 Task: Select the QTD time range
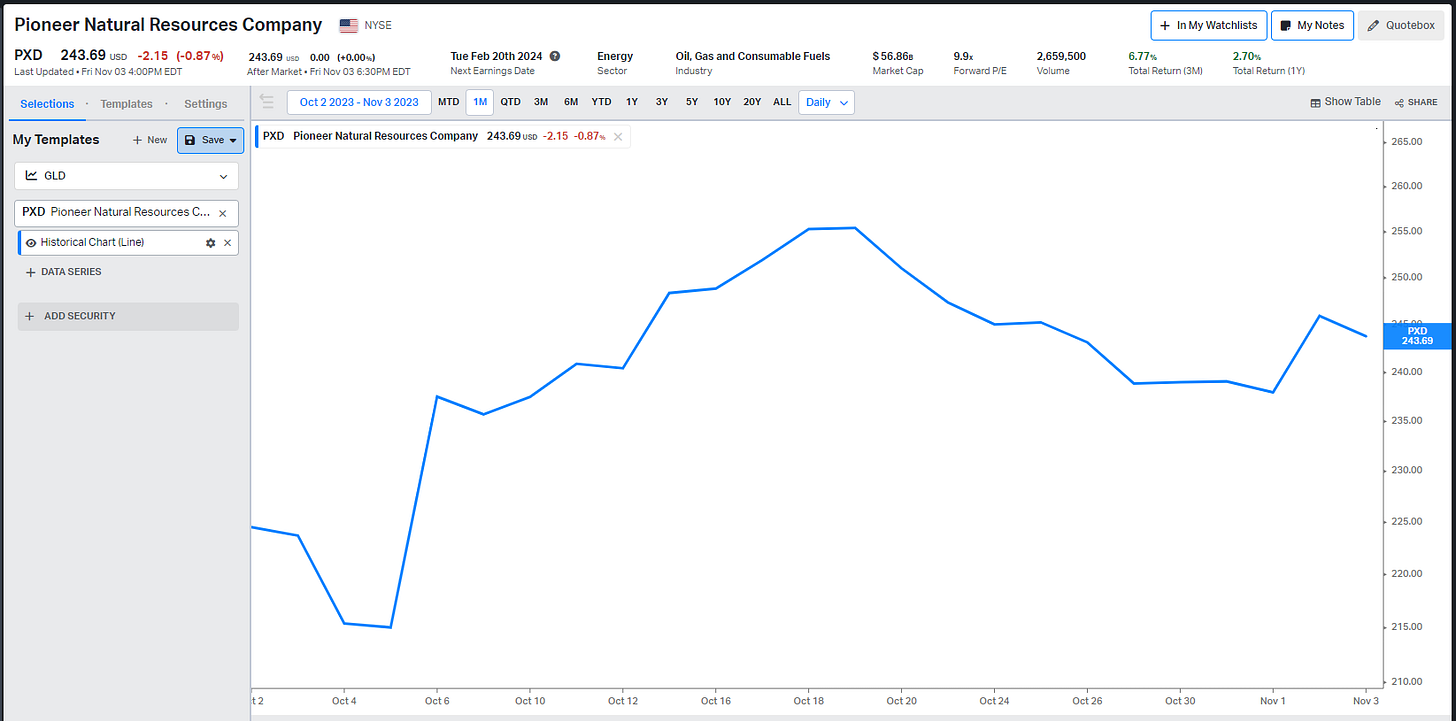point(511,102)
